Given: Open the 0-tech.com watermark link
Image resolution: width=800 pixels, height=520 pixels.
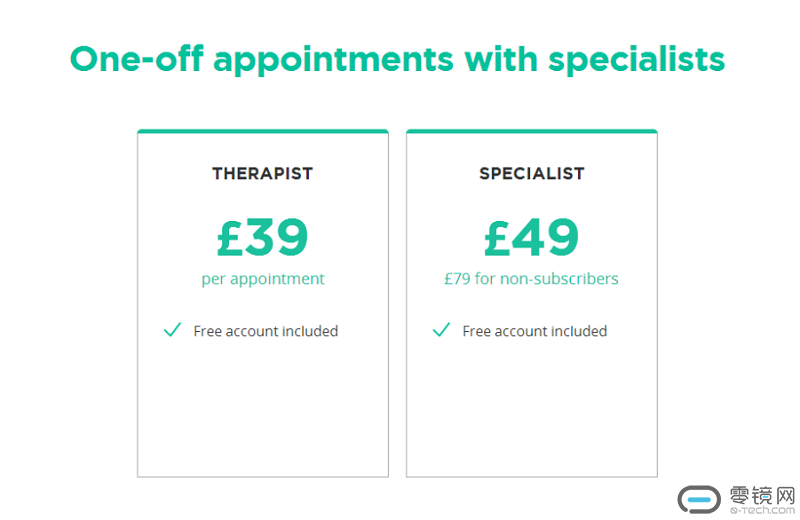Looking at the screenshot, I should tap(762, 511).
